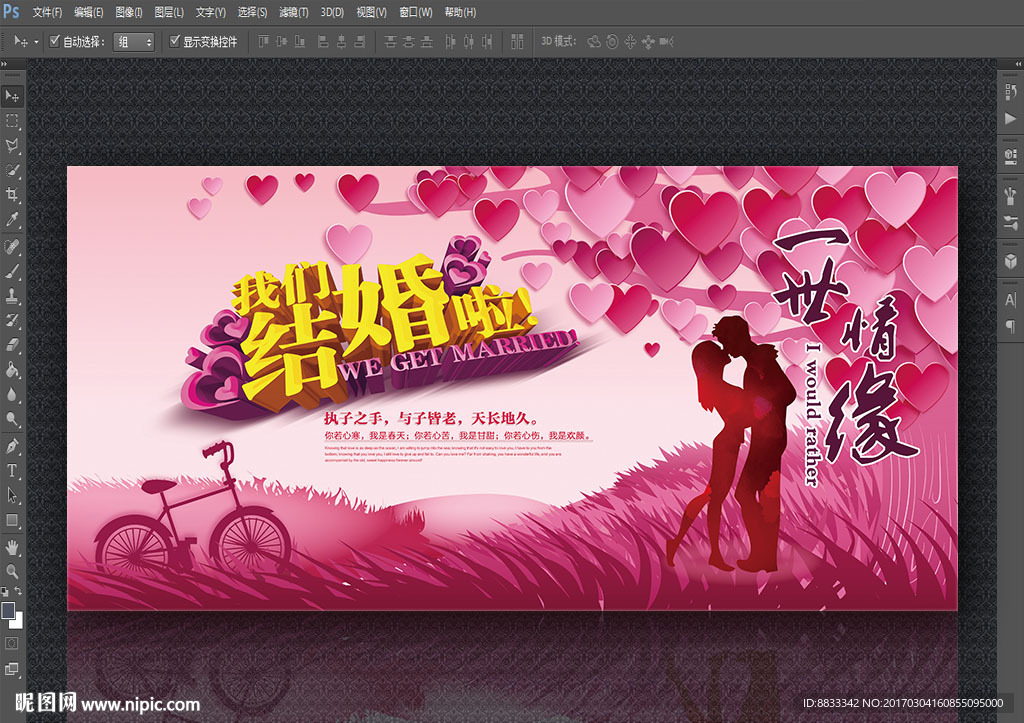Click the Align Top Edges button

(x=264, y=42)
